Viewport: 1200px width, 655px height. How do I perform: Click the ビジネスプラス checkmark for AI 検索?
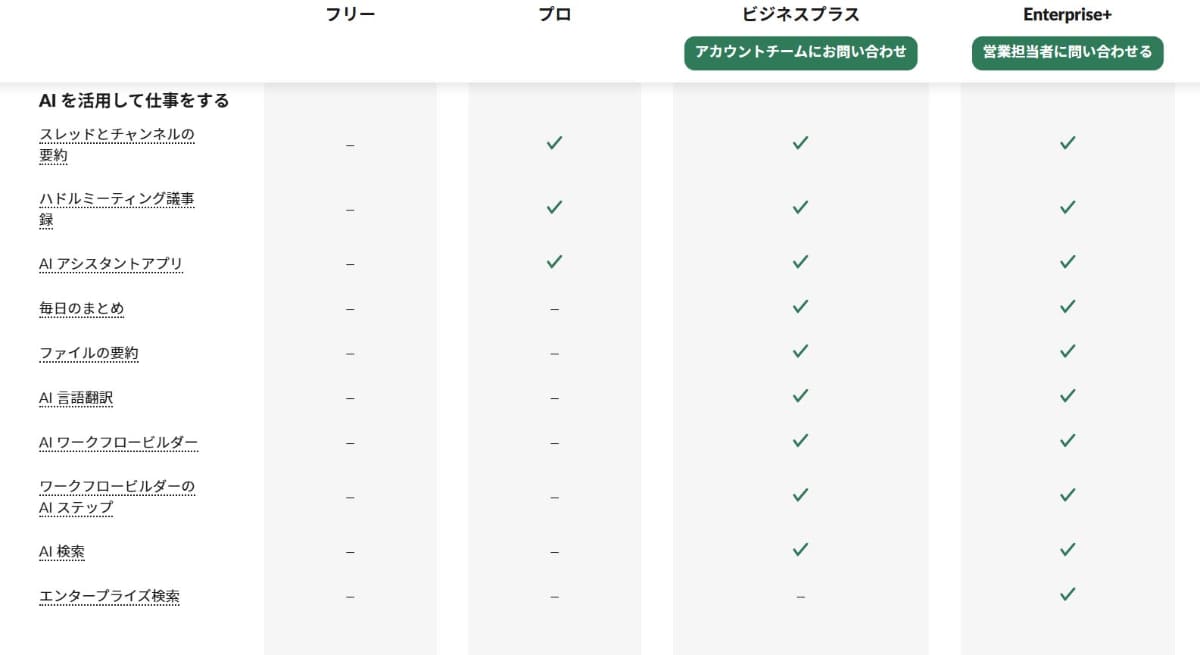click(x=800, y=549)
